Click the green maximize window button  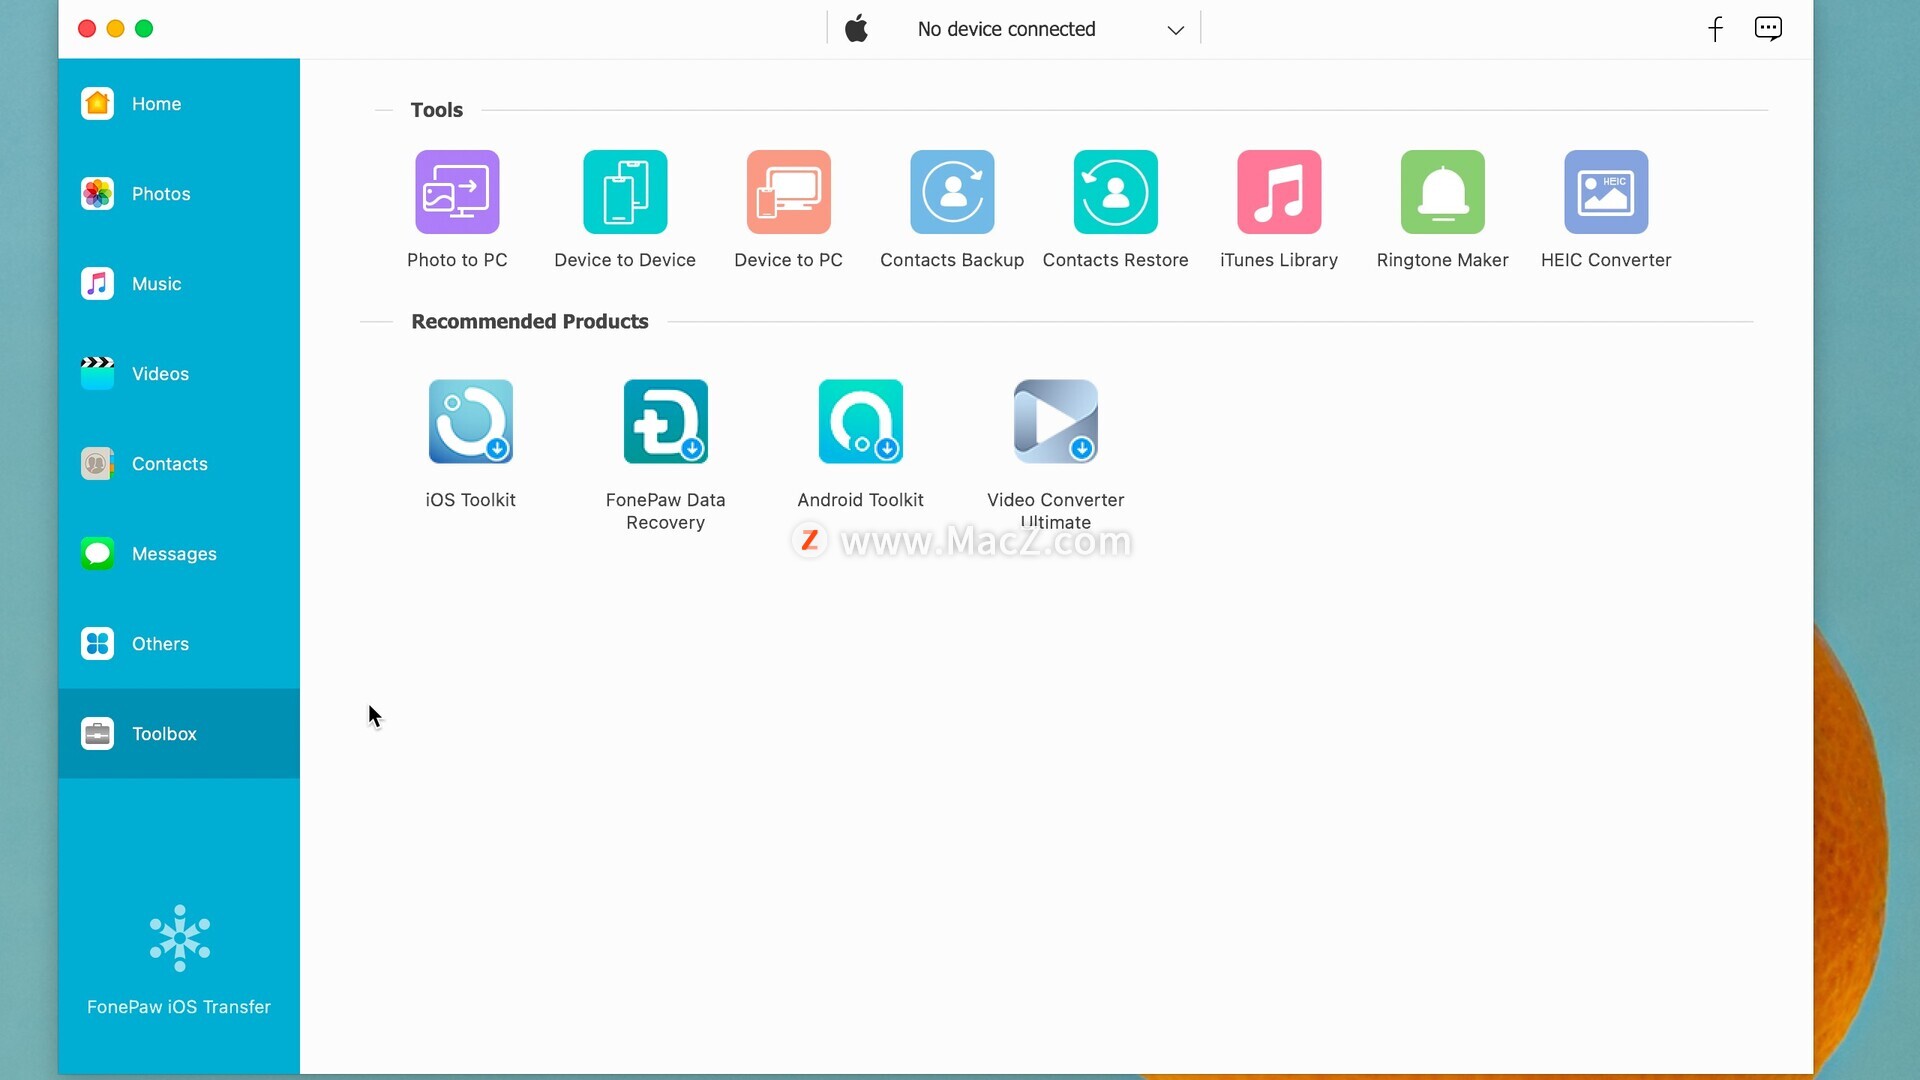pos(144,29)
